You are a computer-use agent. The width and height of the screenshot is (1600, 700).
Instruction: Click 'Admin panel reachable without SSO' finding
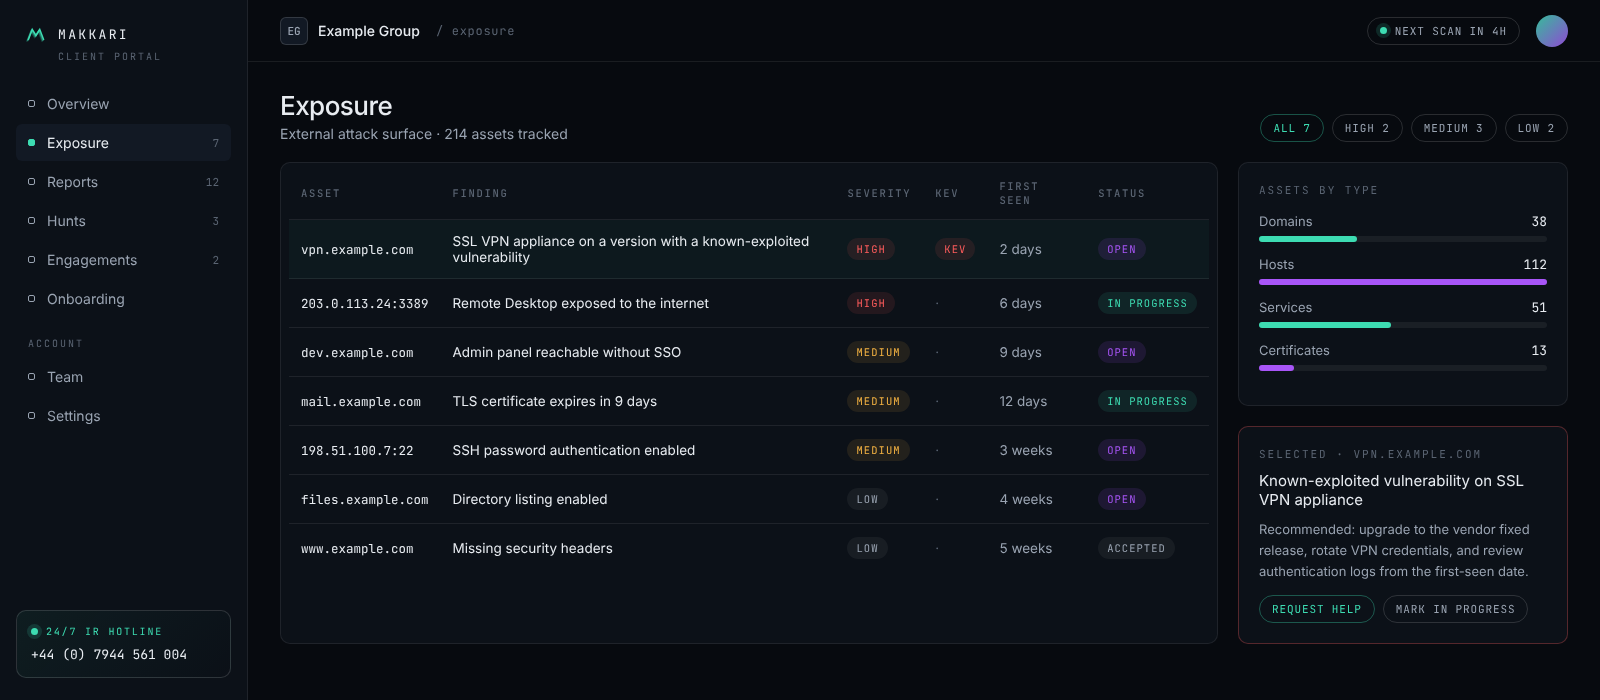566,352
